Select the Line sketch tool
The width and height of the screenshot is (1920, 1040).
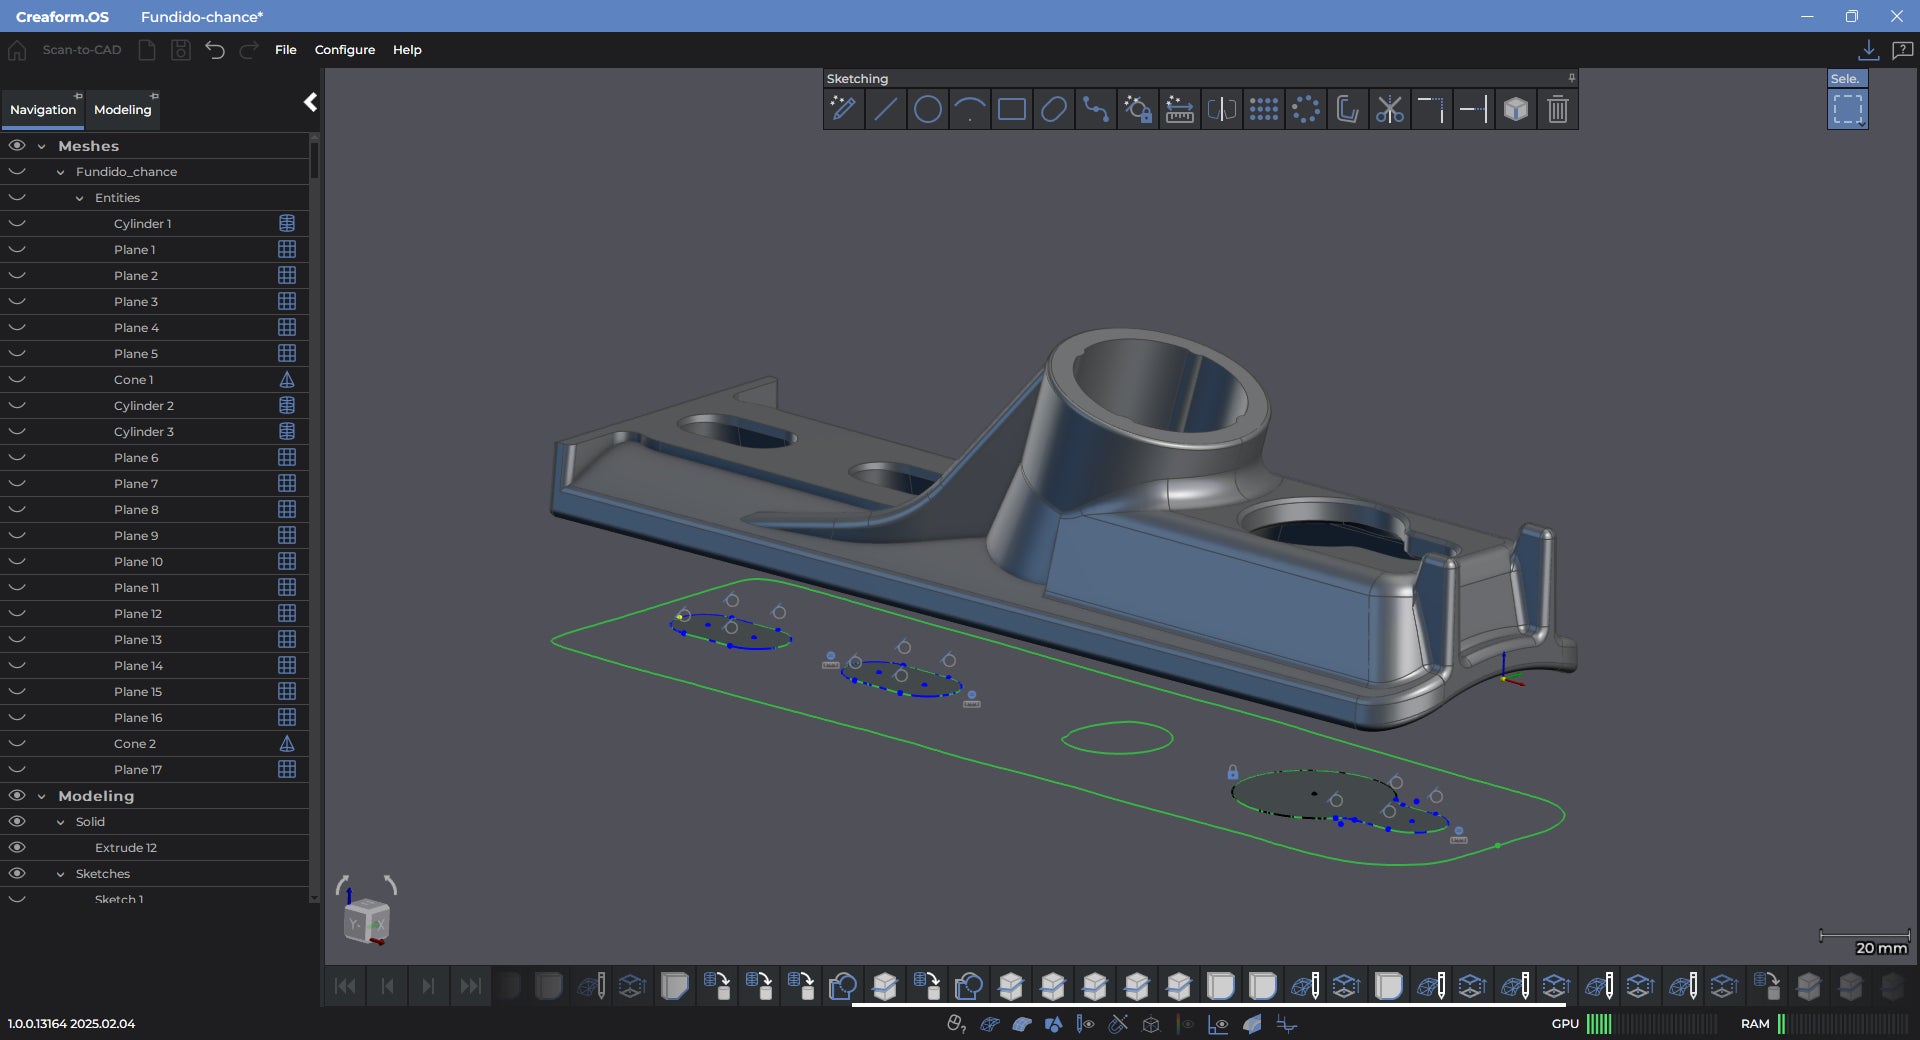coord(885,109)
